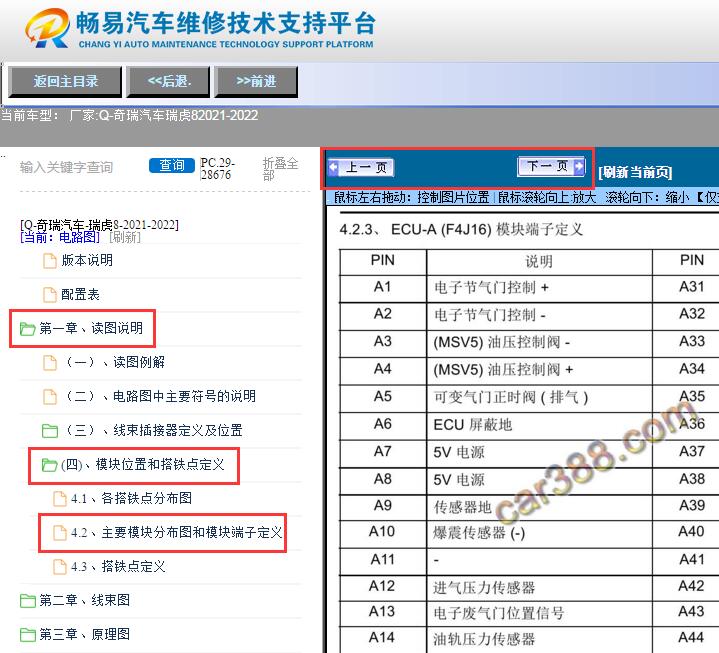Image resolution: width=719 pixels, height=653 pixels.
Task: Click the 当前：电路图 link
Action: coord(60,237)
